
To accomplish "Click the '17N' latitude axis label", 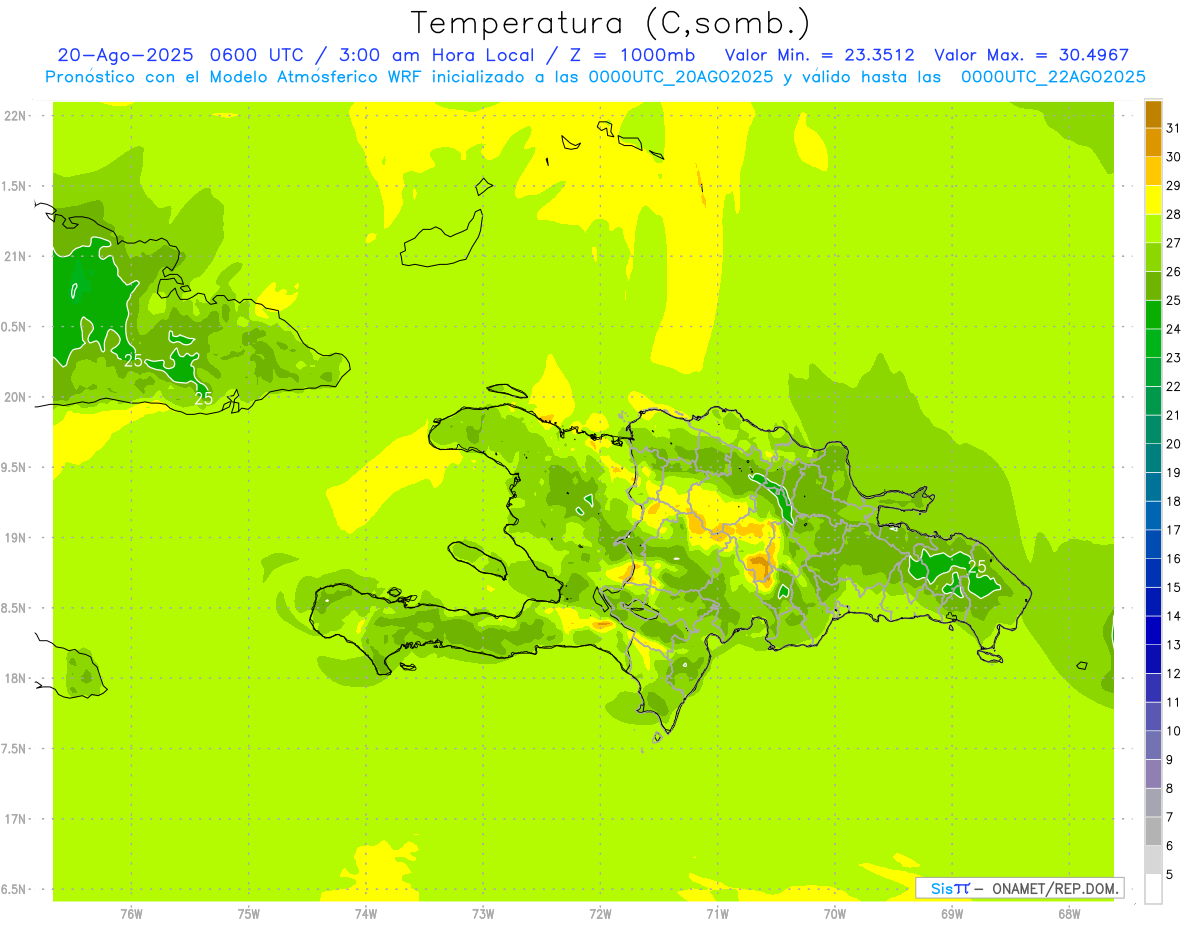I will 16,820.
